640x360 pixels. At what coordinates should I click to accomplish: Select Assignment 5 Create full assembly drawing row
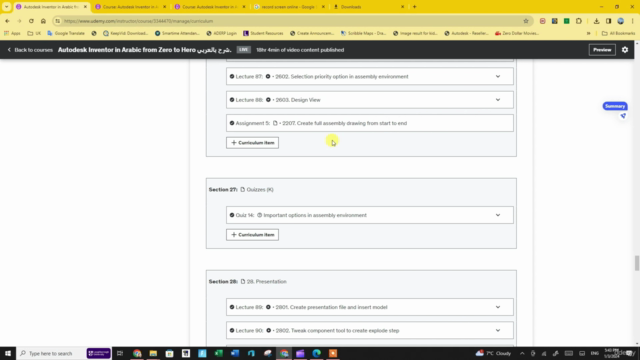point(370,123)
